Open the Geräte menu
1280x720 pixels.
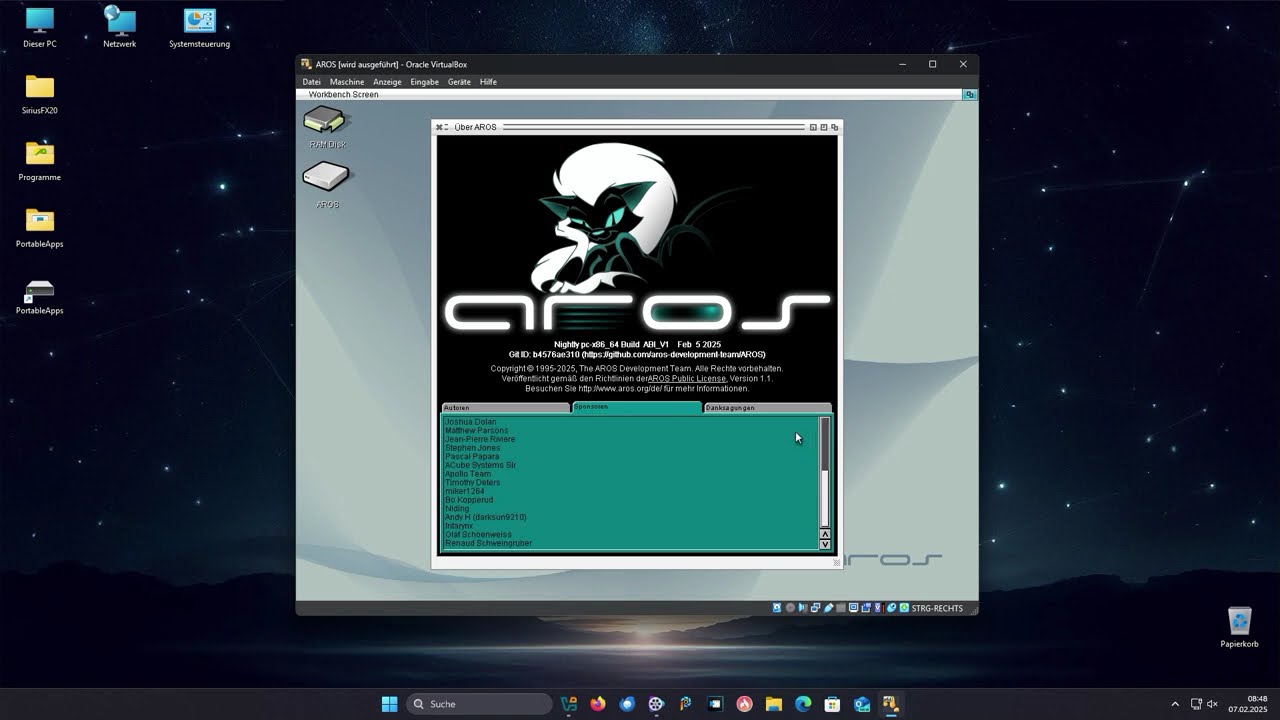click(459, 82)
